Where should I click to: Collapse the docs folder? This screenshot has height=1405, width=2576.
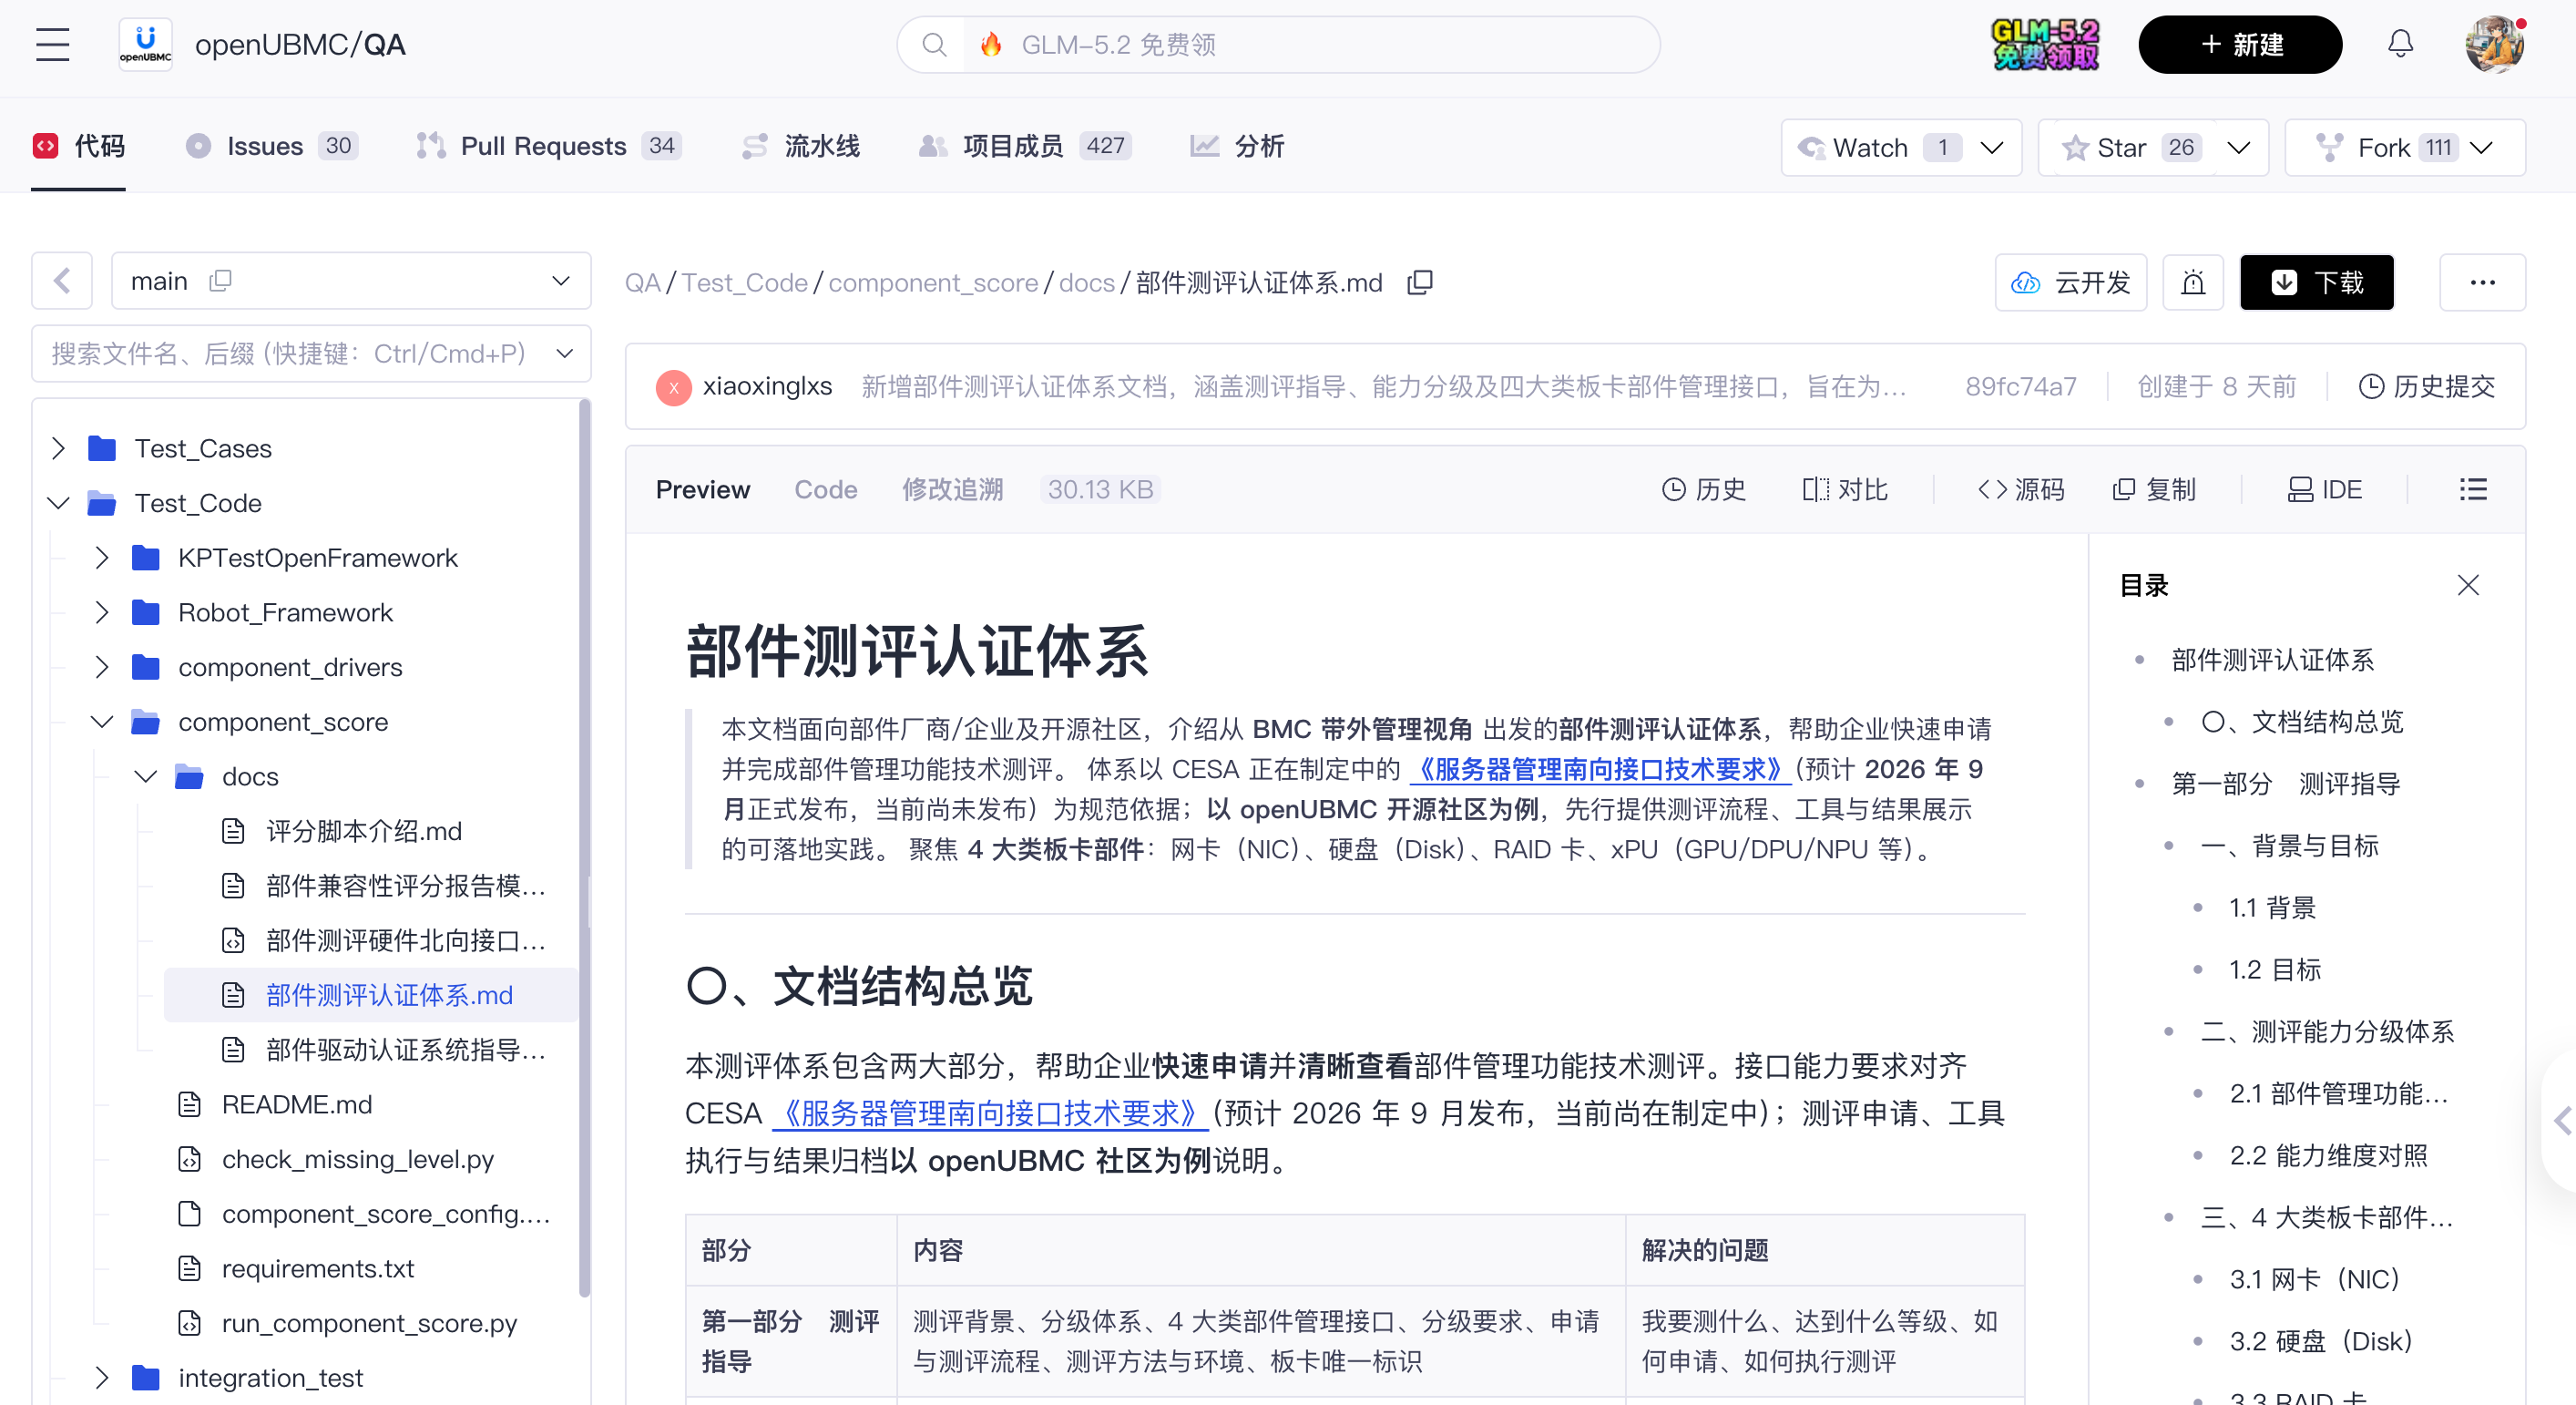point(145,776)
